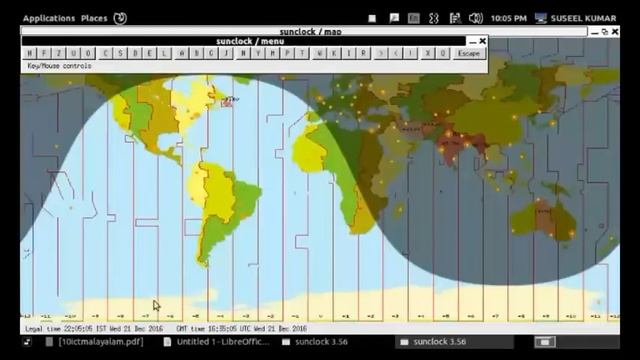Click the L button in sunclock menu
This screenshot has height=360, width=640.
(x=164, y=53)
